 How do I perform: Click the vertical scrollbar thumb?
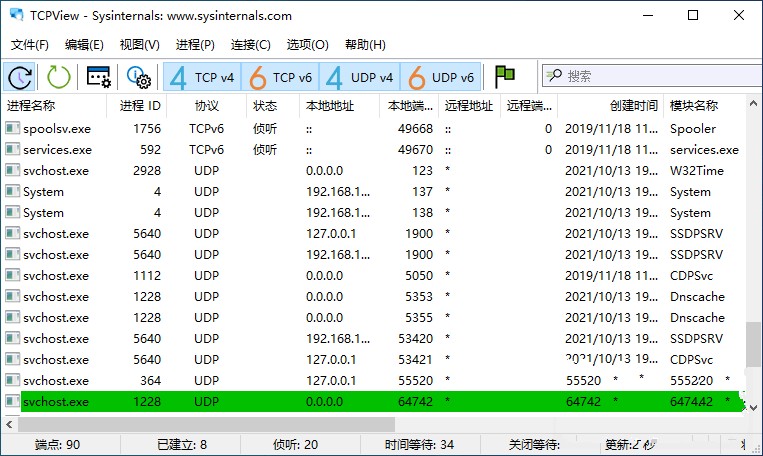[x=753, y=344]
